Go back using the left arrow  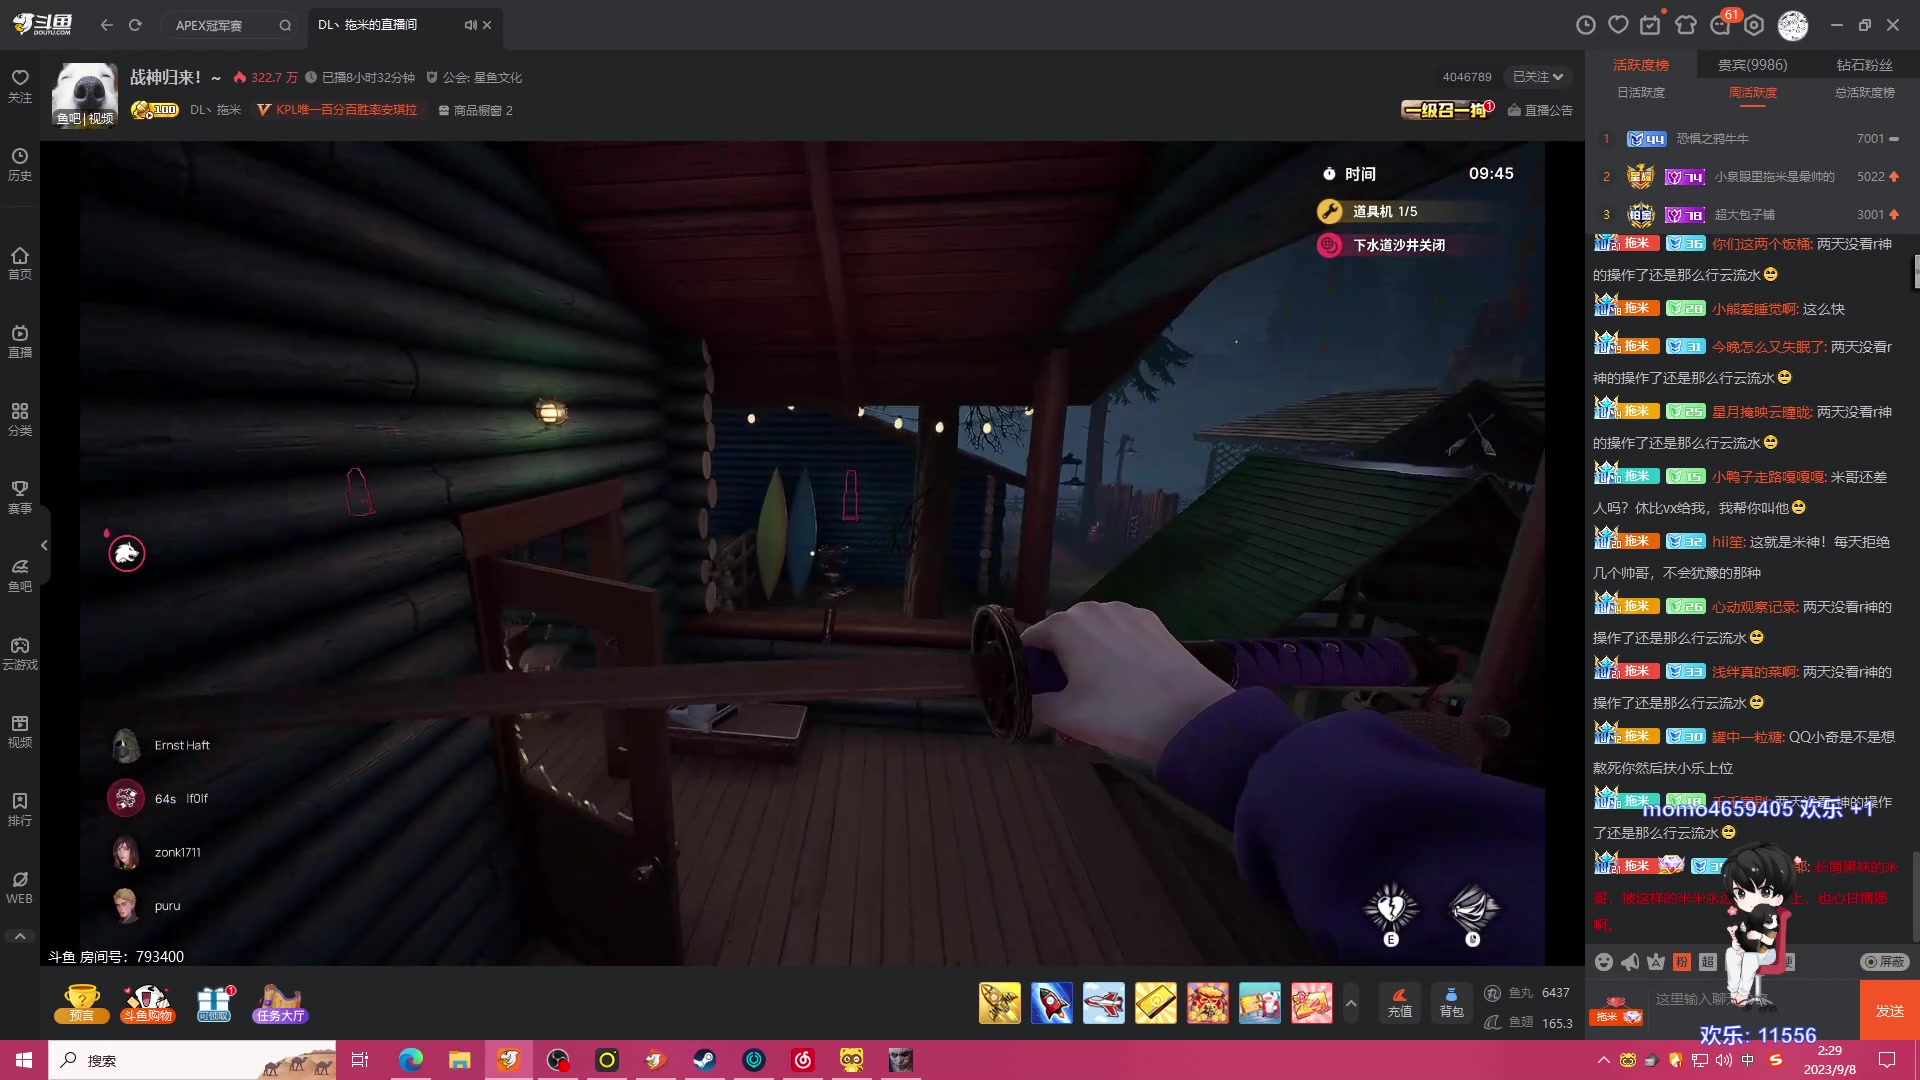106,25
